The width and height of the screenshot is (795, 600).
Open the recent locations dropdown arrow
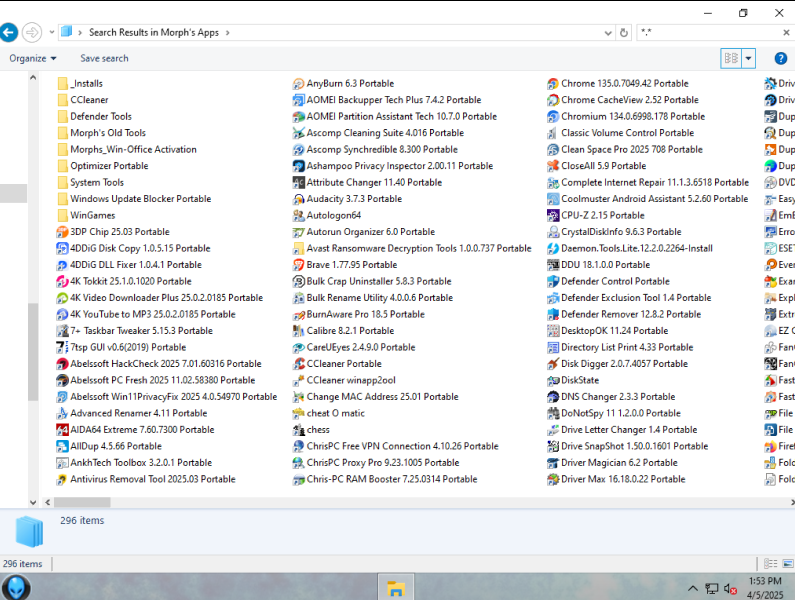coord(52,32)
